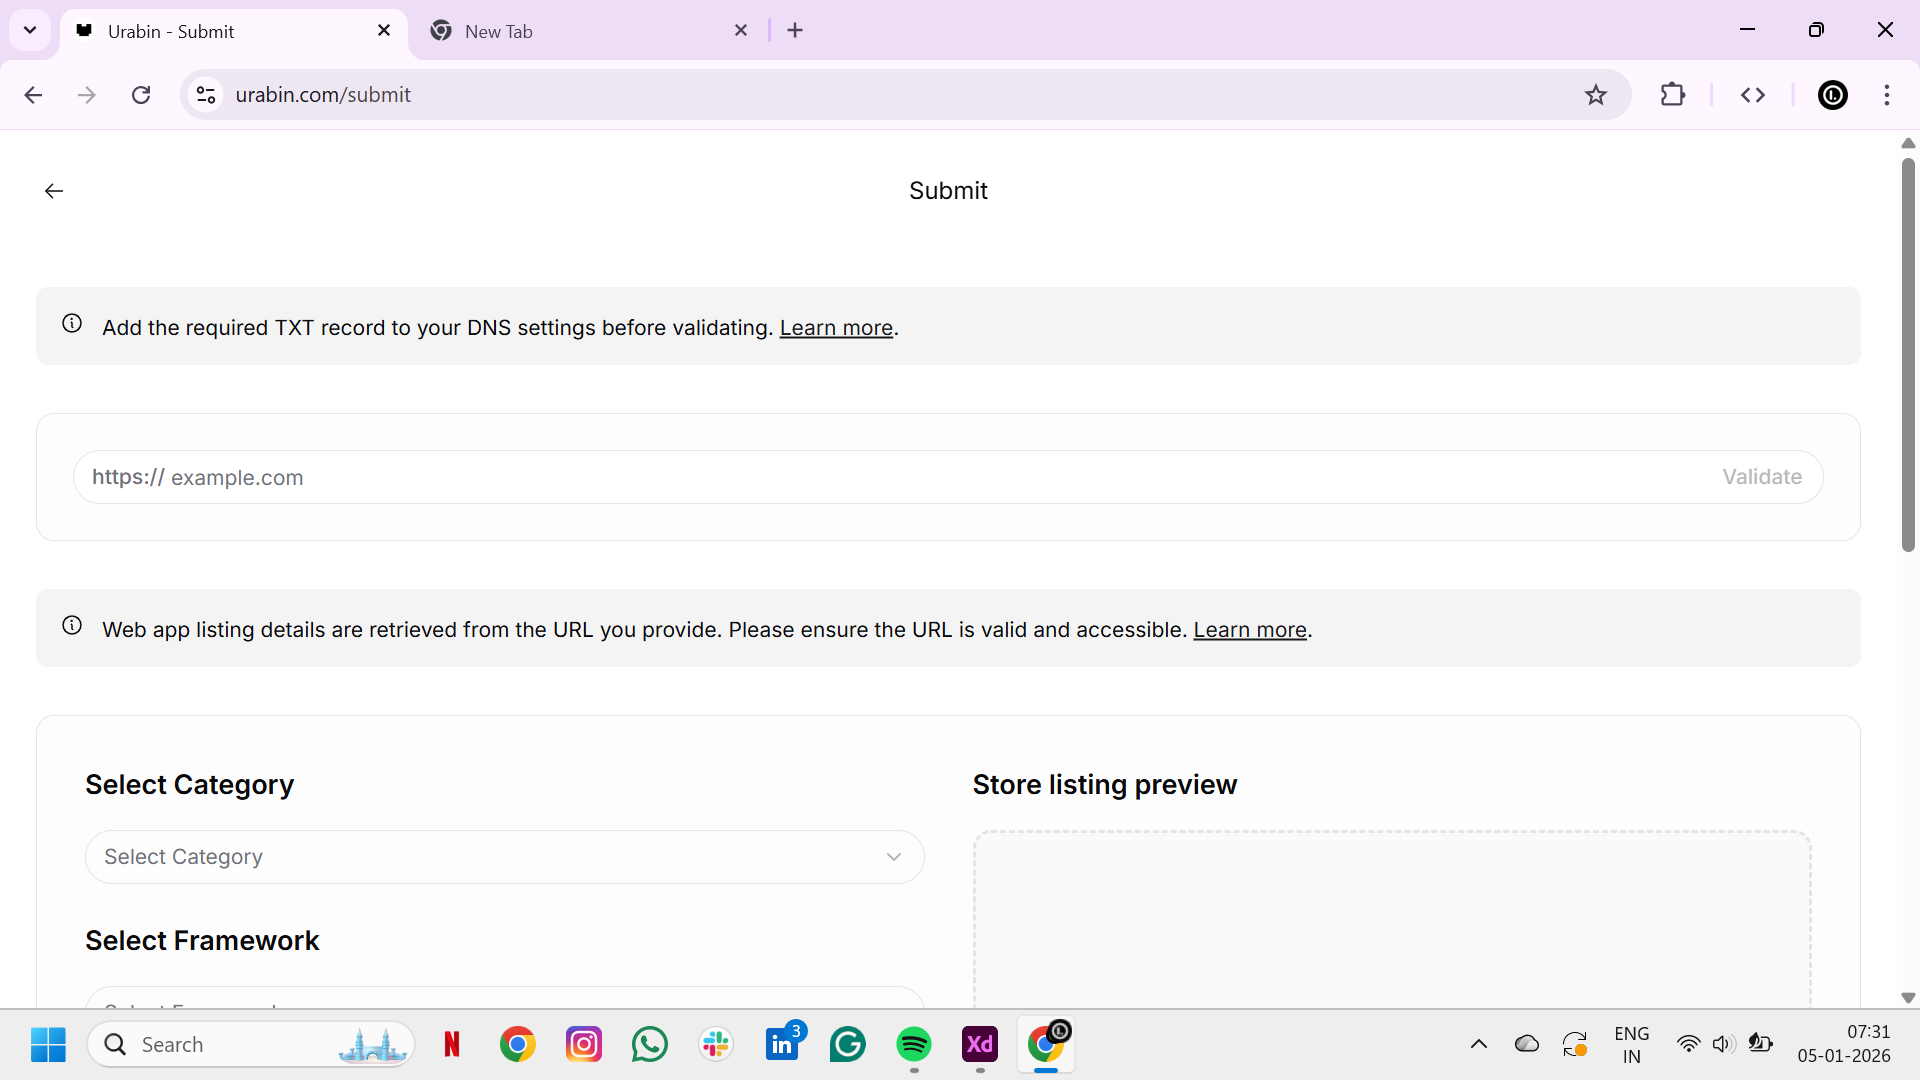
Task: Show hidden system tray icons
Action: (x=1479, y=1045)
